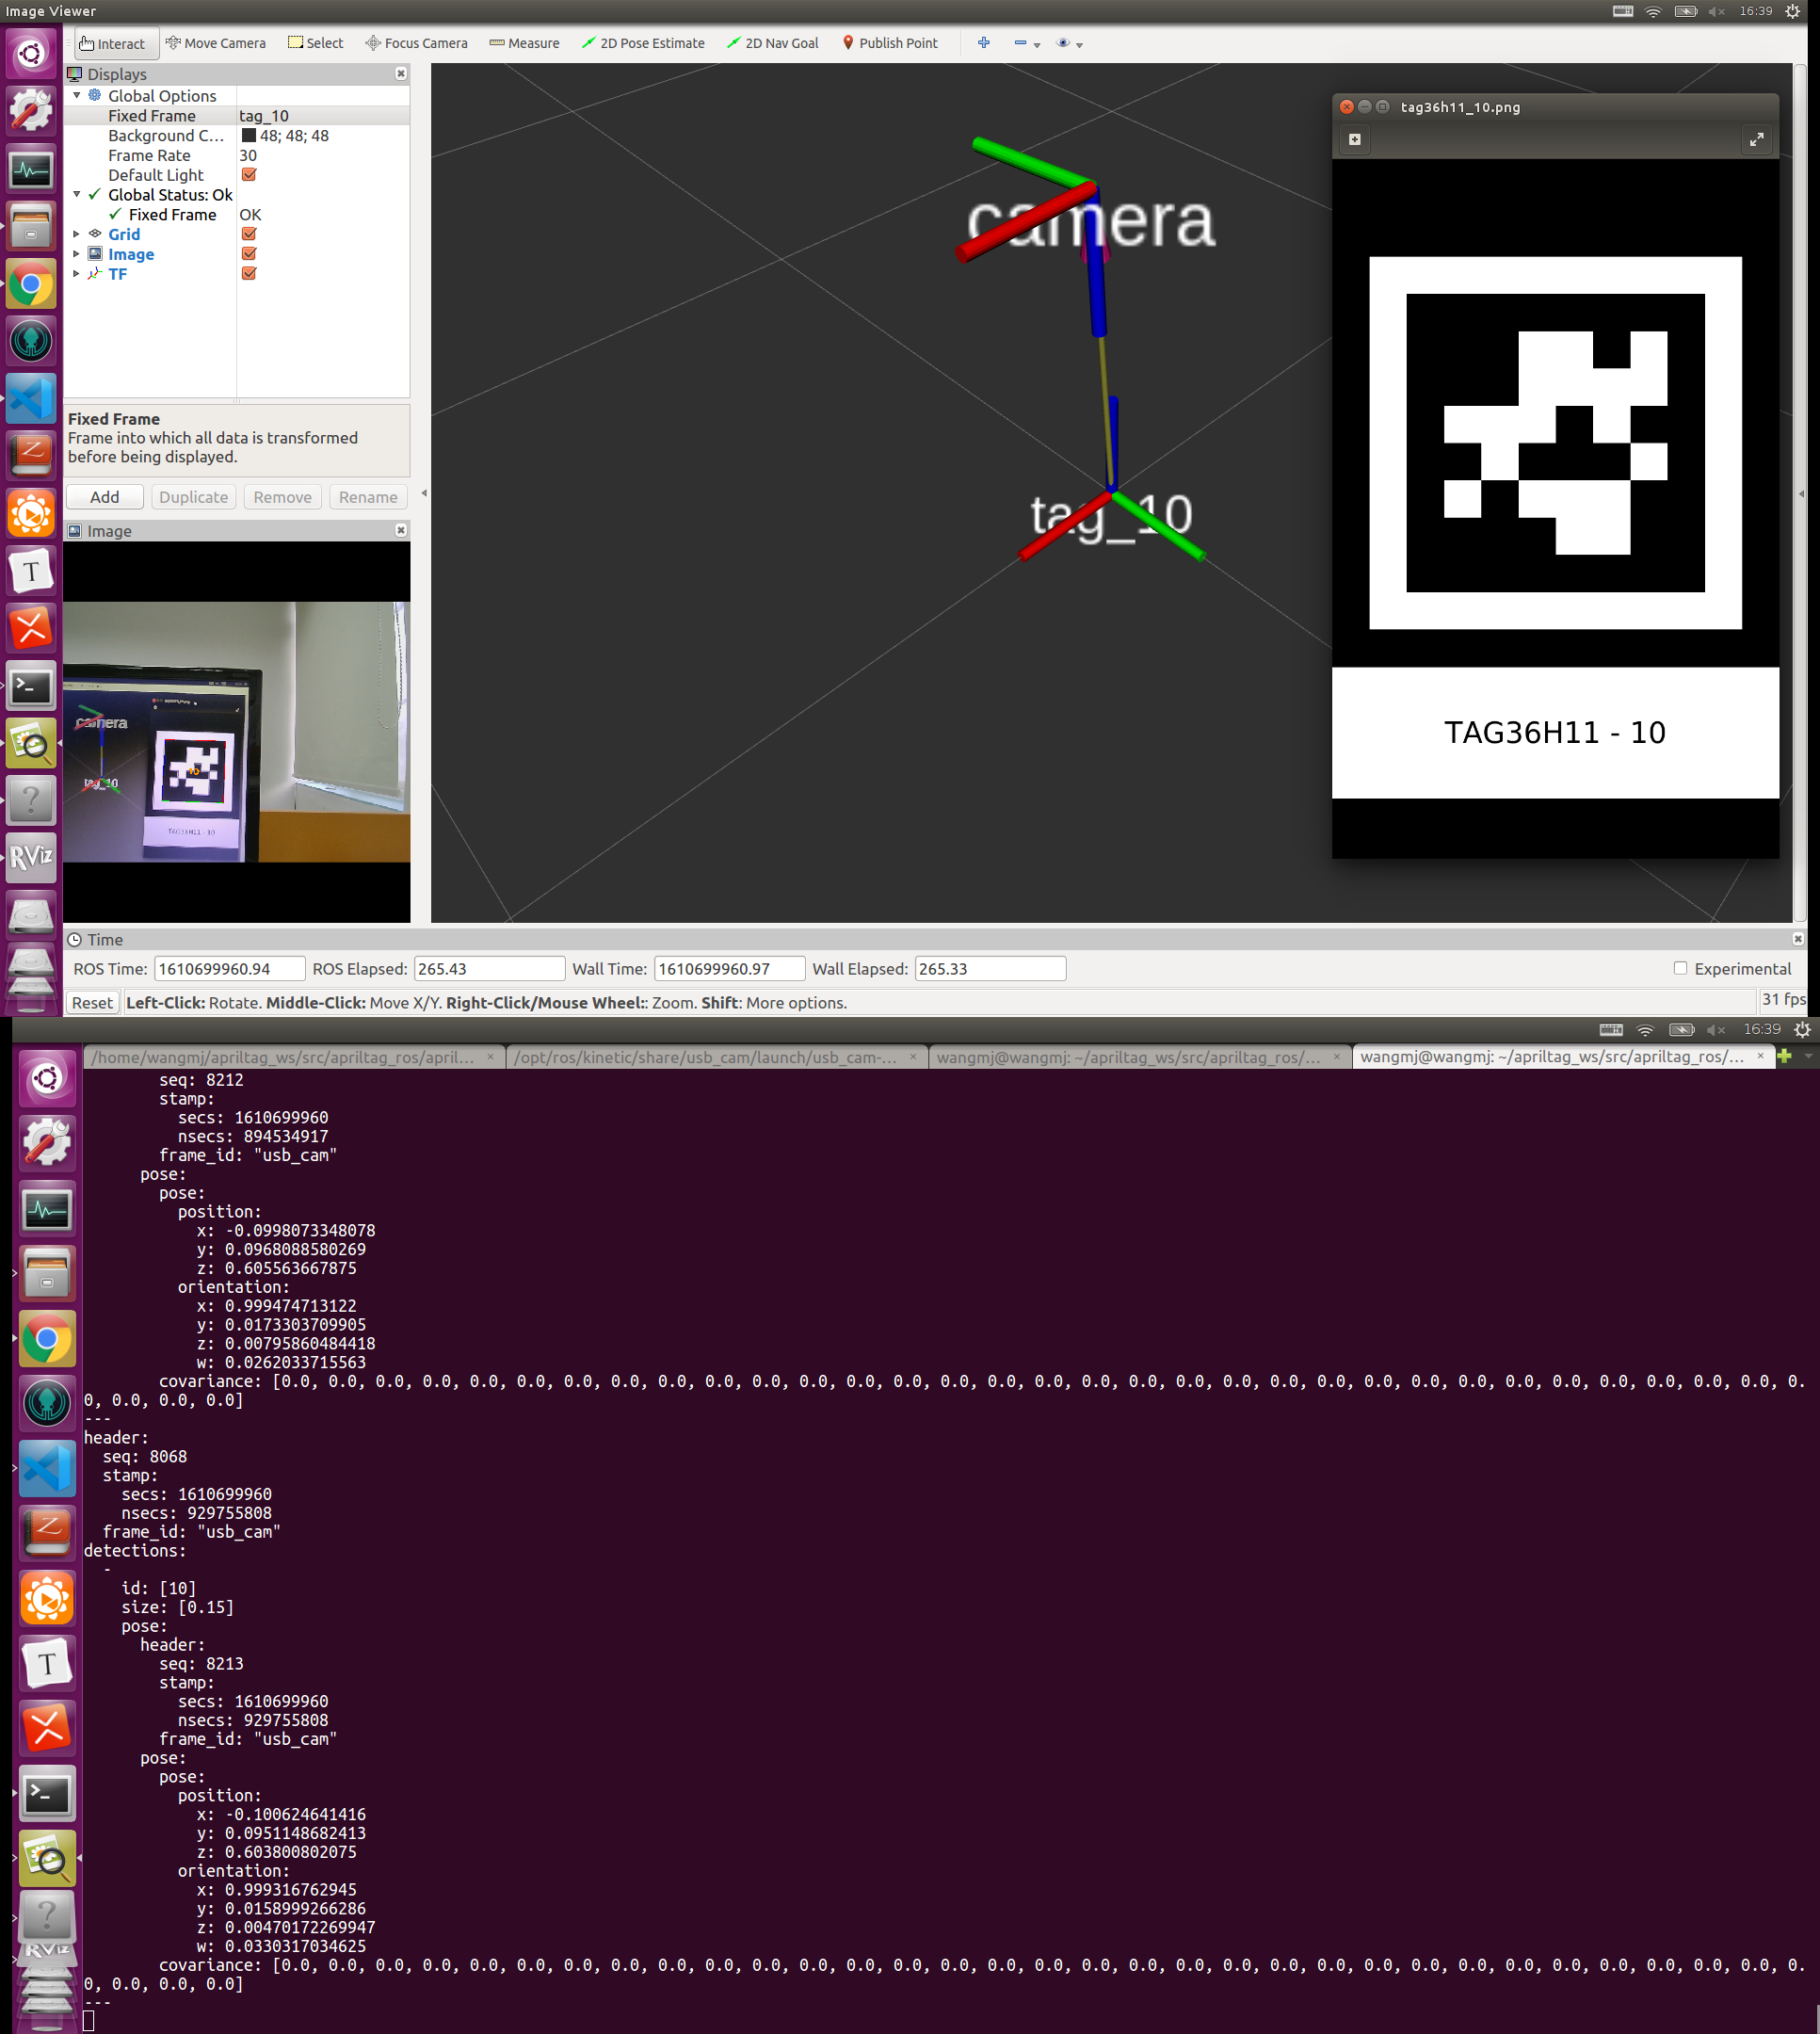Click the Publish Point tool
This screenshot has height=2034, width=1820.
click(889, 43)
